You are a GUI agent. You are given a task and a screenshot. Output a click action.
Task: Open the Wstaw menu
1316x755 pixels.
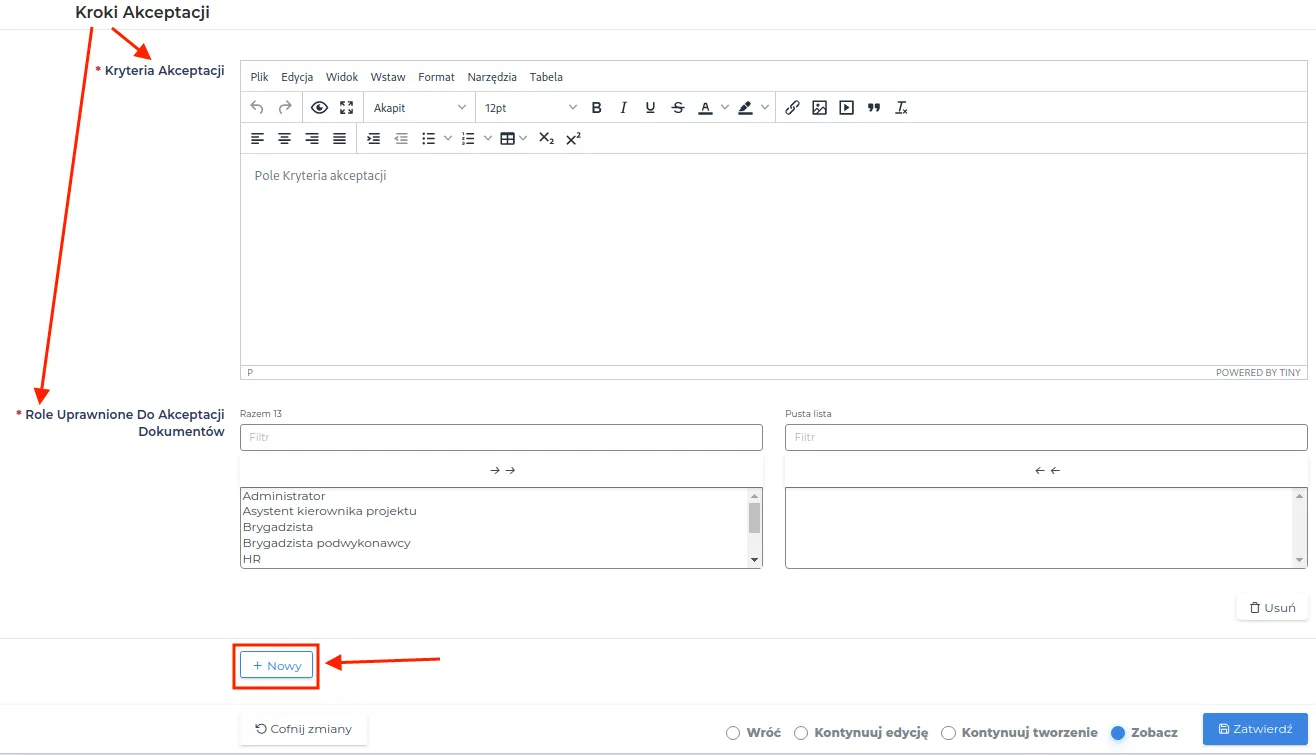pyautogui.click(x=388, y=77)
